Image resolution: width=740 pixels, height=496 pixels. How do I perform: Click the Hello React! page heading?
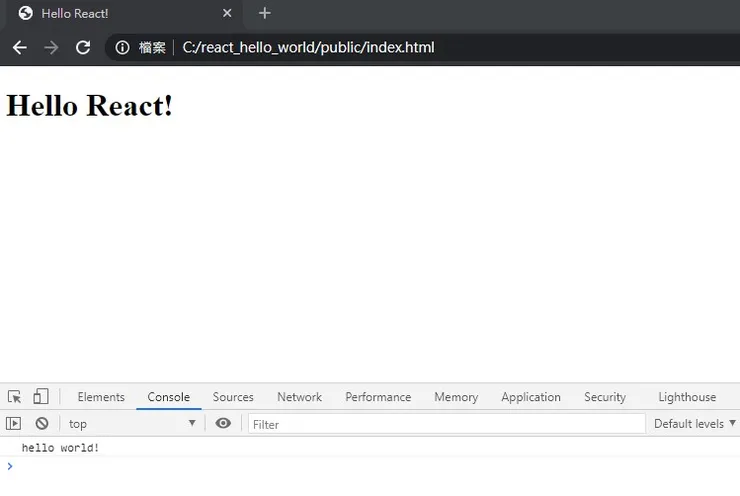point(89,105)
